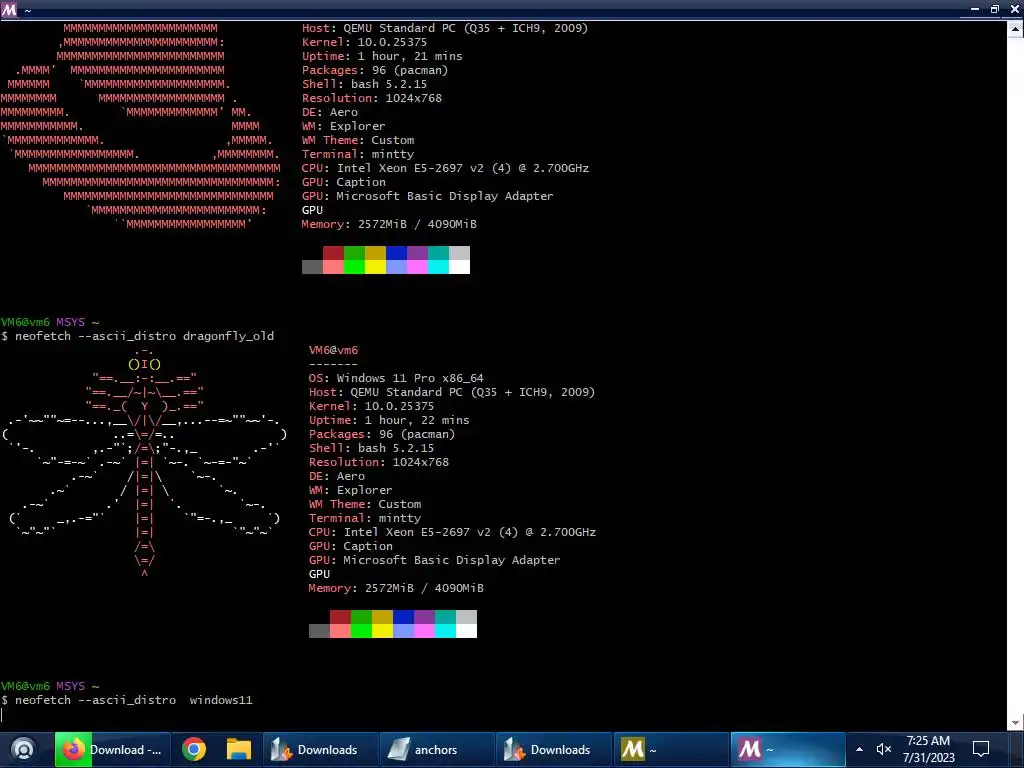Click cyan swatch in lower color palette
Screen dimensions: 1024x768
coord(445,631)
